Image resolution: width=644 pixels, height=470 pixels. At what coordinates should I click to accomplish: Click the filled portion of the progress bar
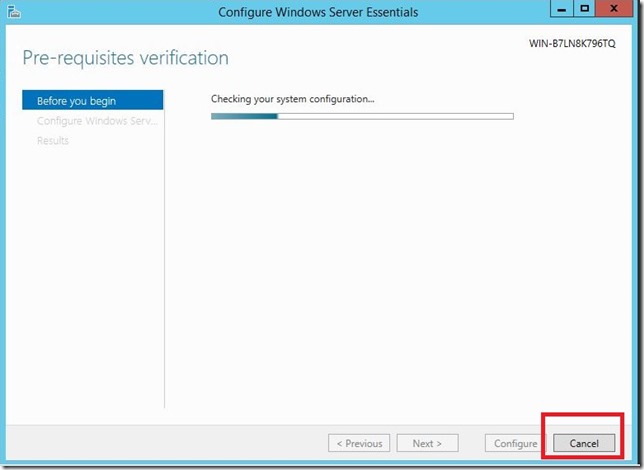(243, 116)
